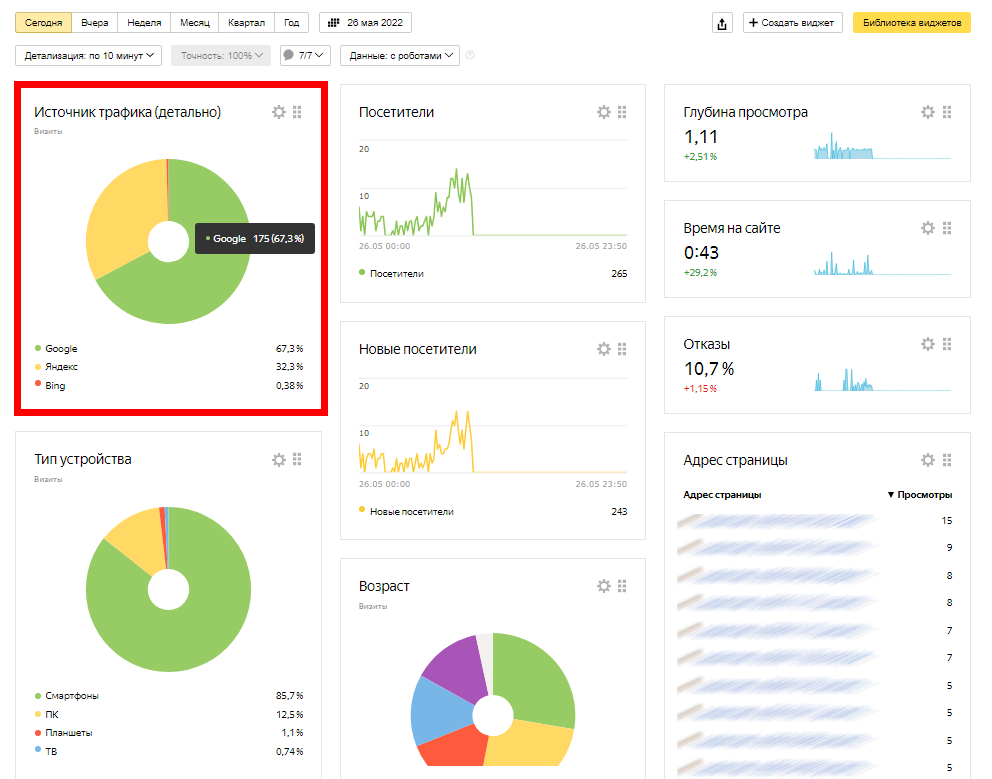992x779 pixels.
Task: Toggle Bing legend entry in traffic sources
Action: pyautogui.click(x=55, y=385)
